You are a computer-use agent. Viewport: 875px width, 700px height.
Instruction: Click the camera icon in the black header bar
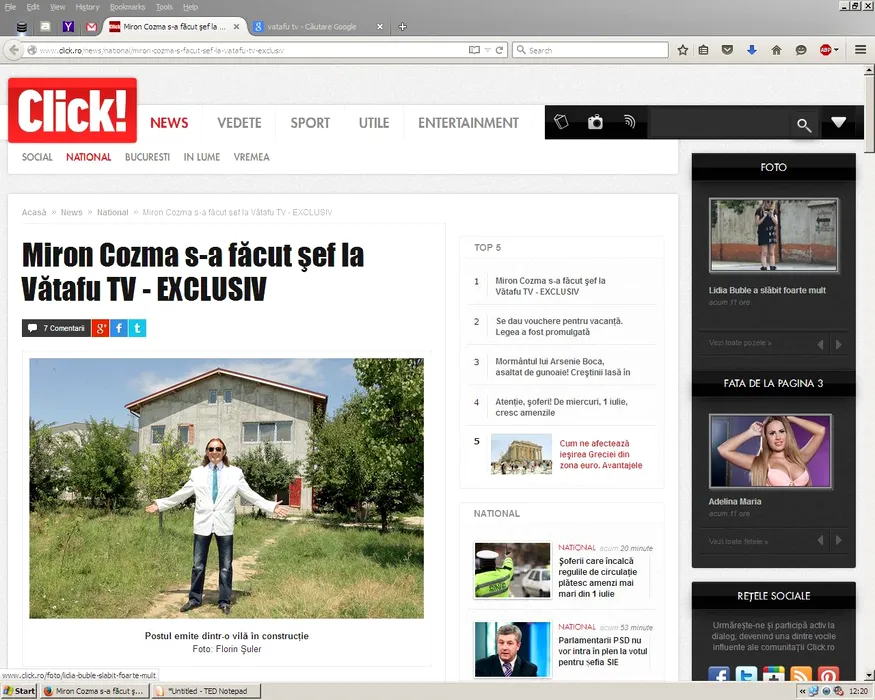point(595,122)
